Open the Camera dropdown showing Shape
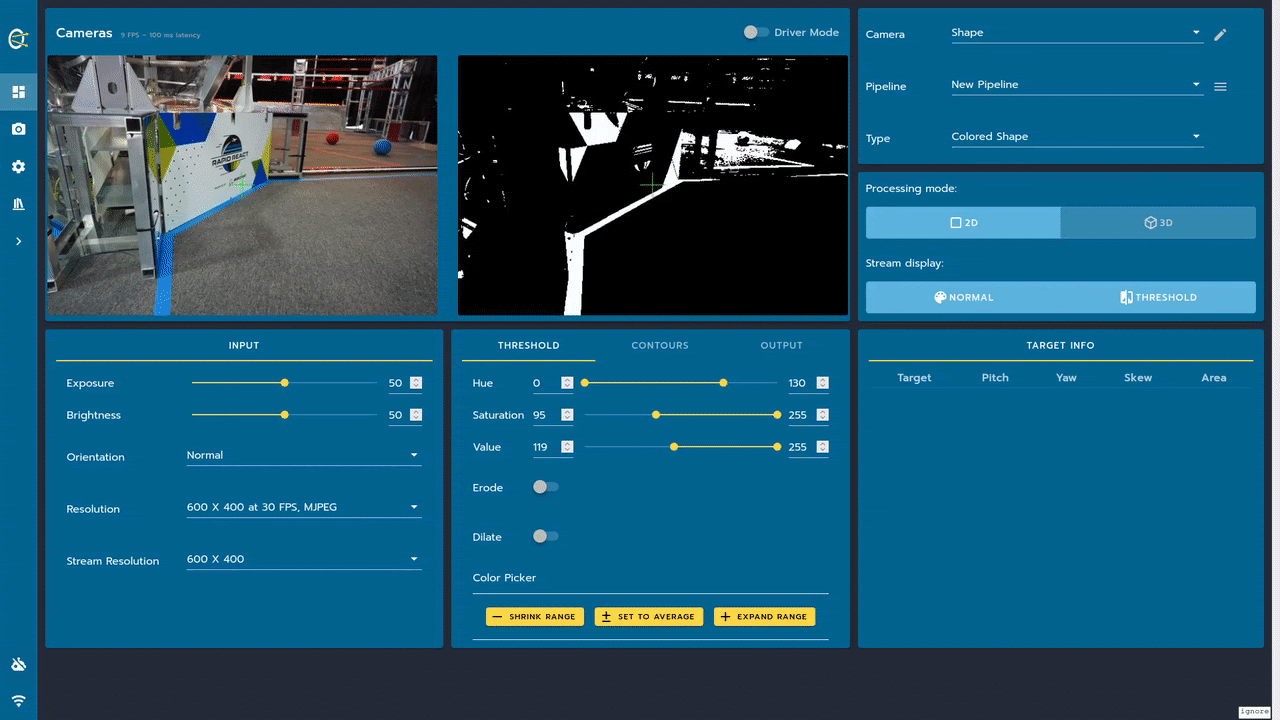The height and width of the screenshot is (720, 1280). 1076,33
